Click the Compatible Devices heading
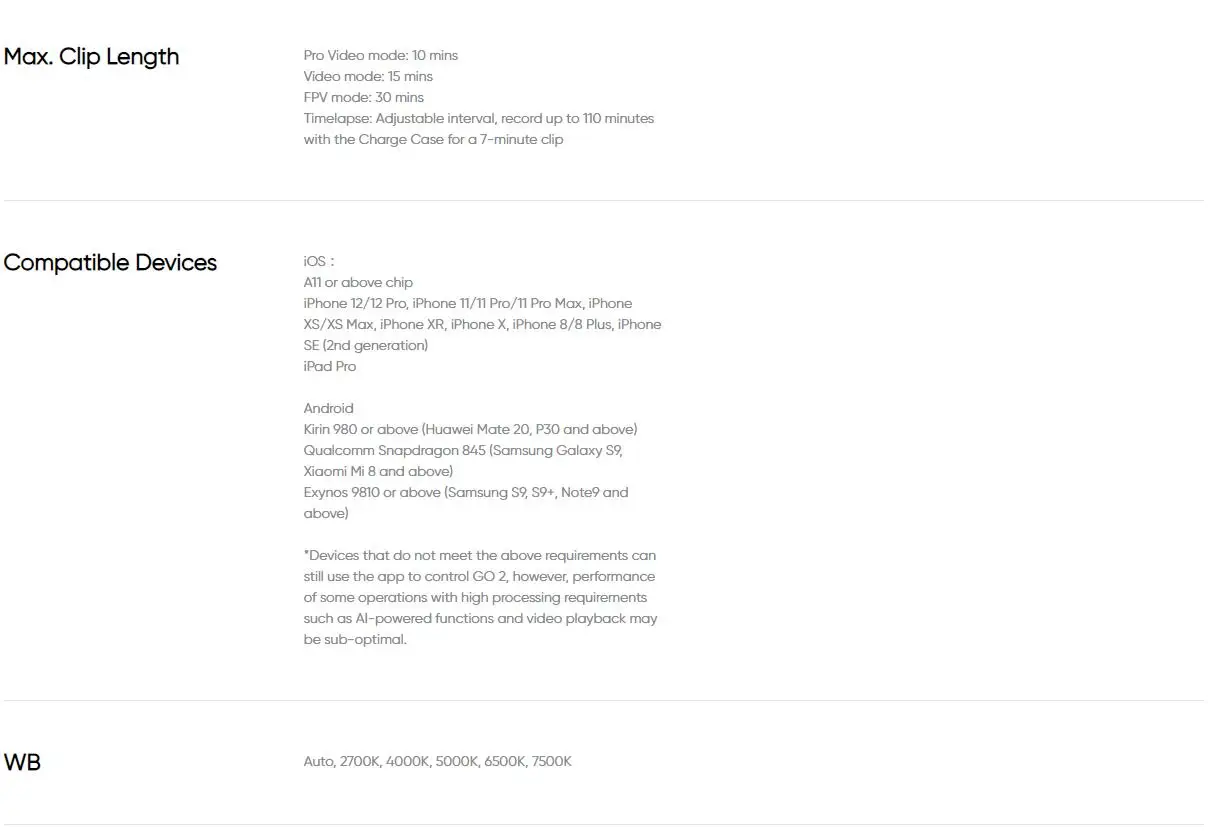Image resolution: width=1208 pixels, height=831 pixels. click(110, 263)
